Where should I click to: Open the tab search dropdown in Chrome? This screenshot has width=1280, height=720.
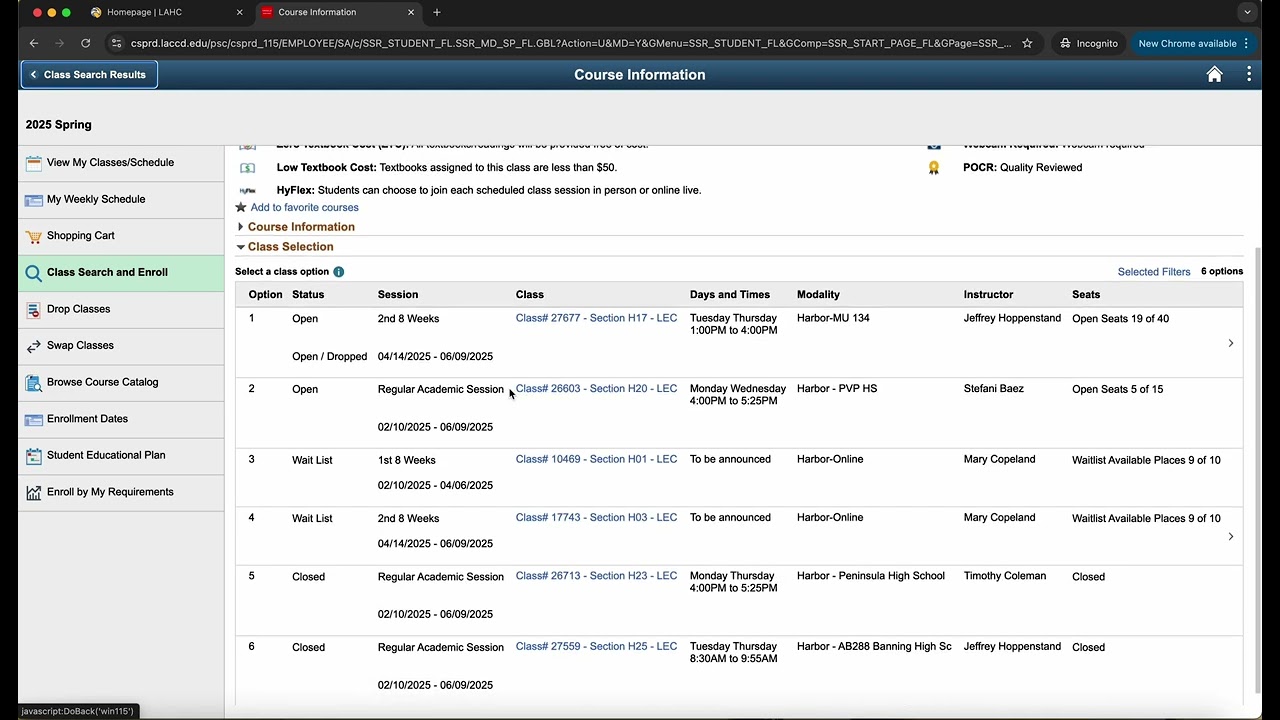[1246, 12]
